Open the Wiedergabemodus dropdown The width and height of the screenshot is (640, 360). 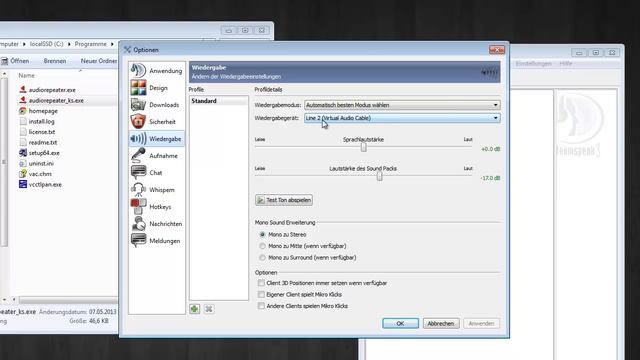pos(402,105)
